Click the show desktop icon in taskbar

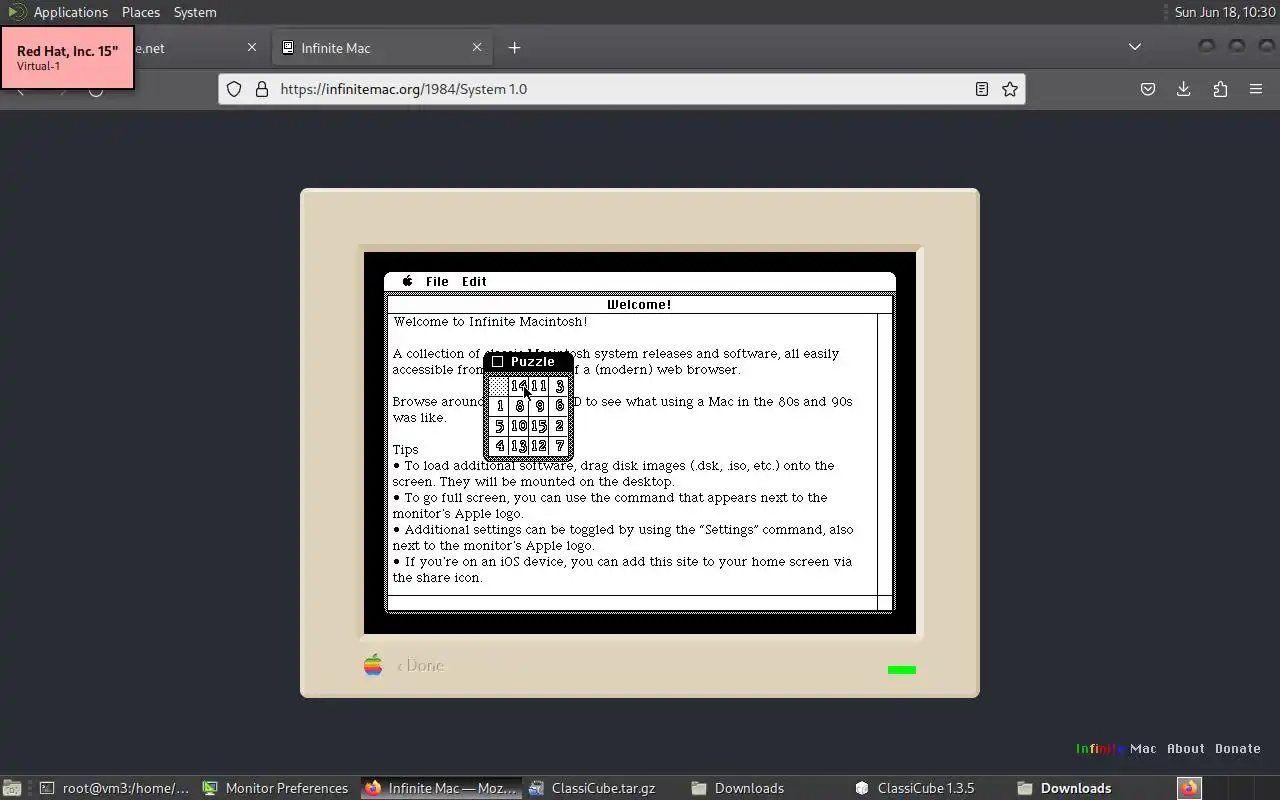11,788
